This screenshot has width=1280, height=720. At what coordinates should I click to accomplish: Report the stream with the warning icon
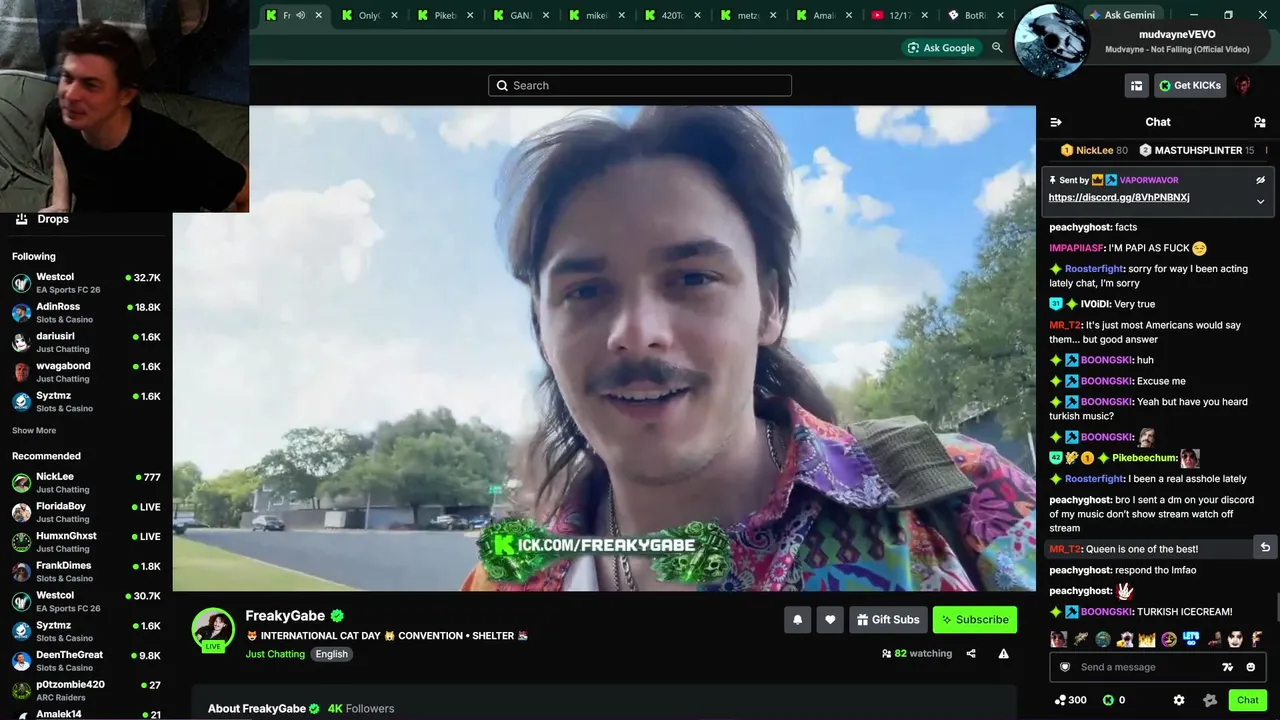(x=1003, y=654)
